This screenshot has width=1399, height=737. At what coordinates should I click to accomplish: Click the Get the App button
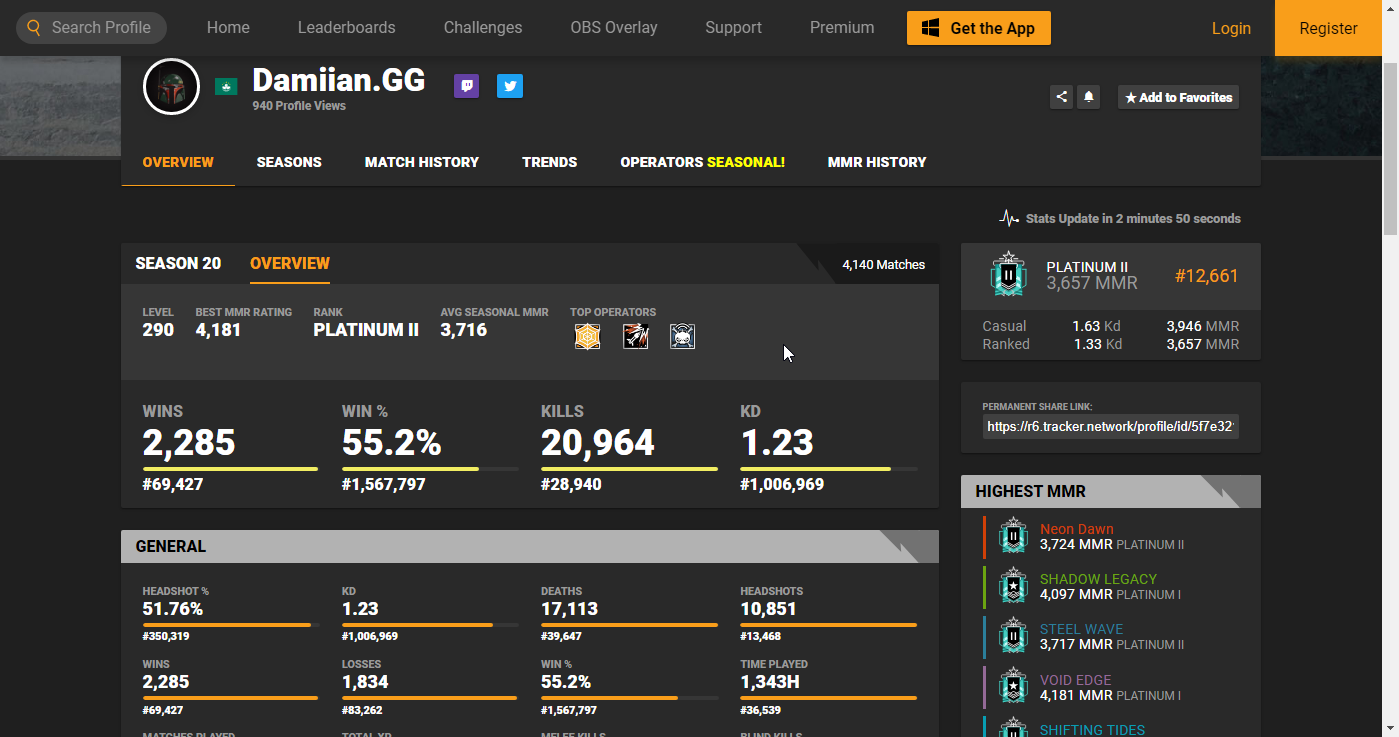[x=978, y=28]
